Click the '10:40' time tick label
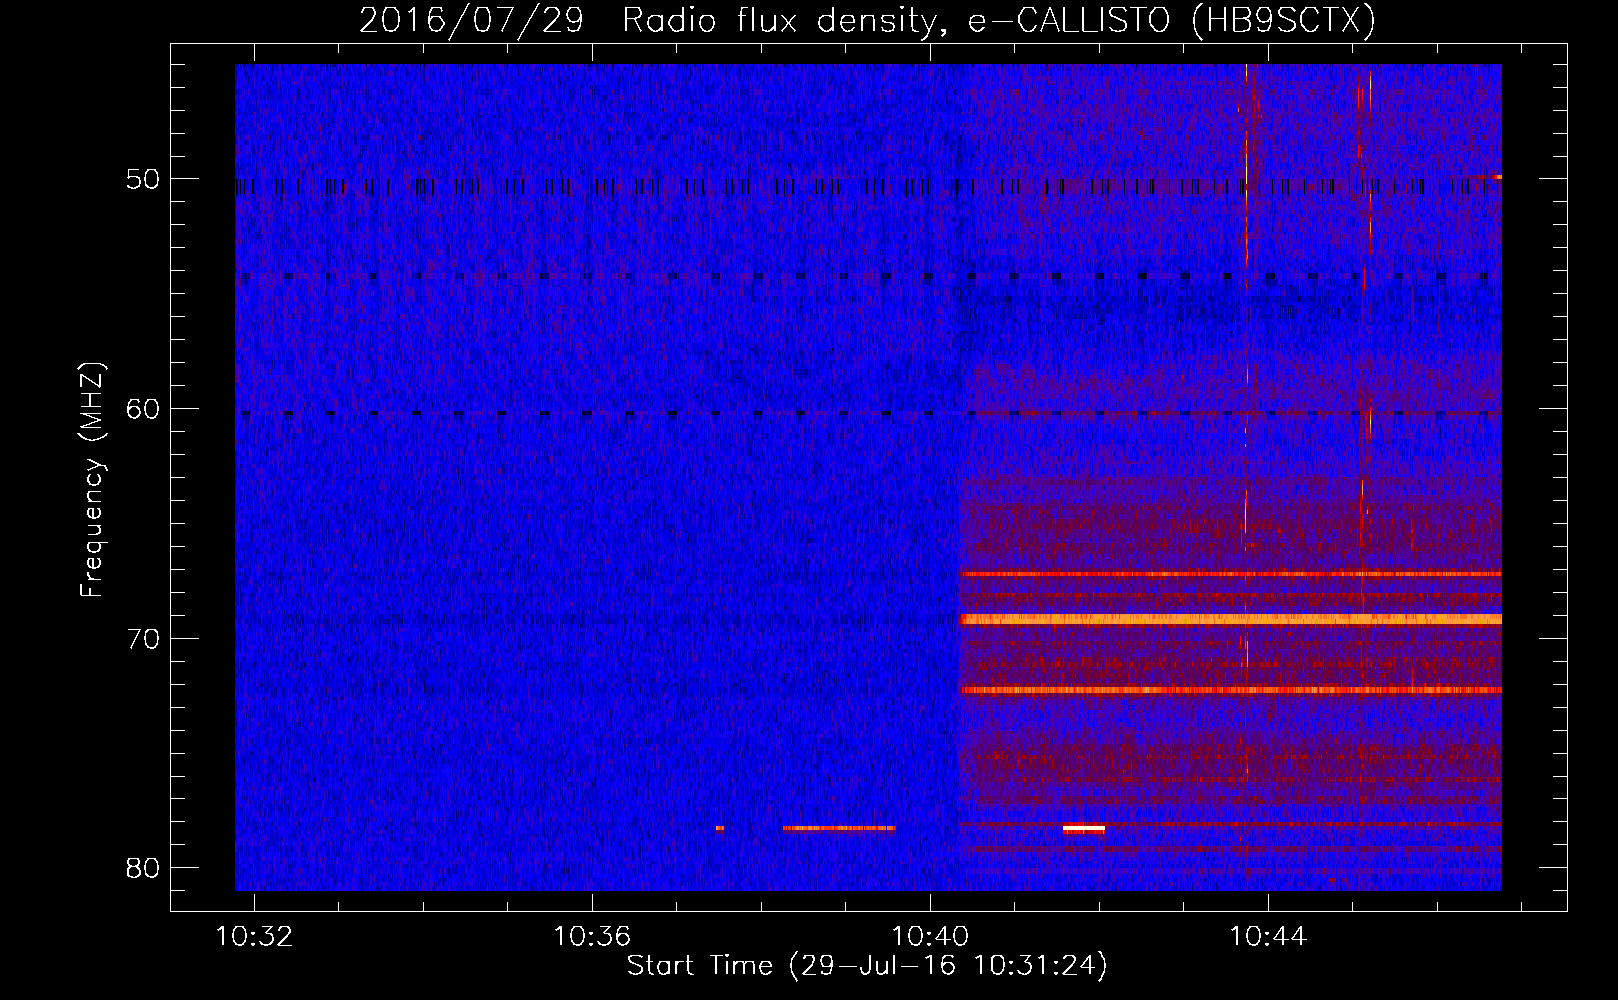 [x=930, y=937]
